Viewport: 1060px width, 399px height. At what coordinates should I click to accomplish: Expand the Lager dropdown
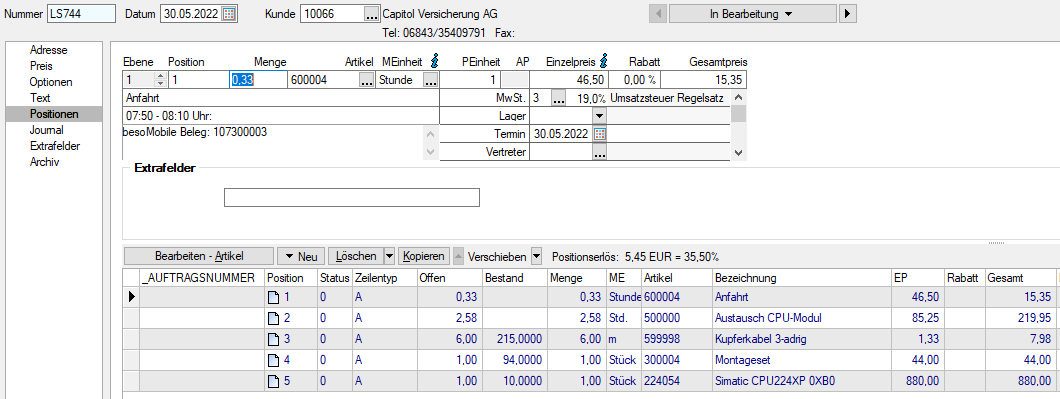tap(600, 116)
